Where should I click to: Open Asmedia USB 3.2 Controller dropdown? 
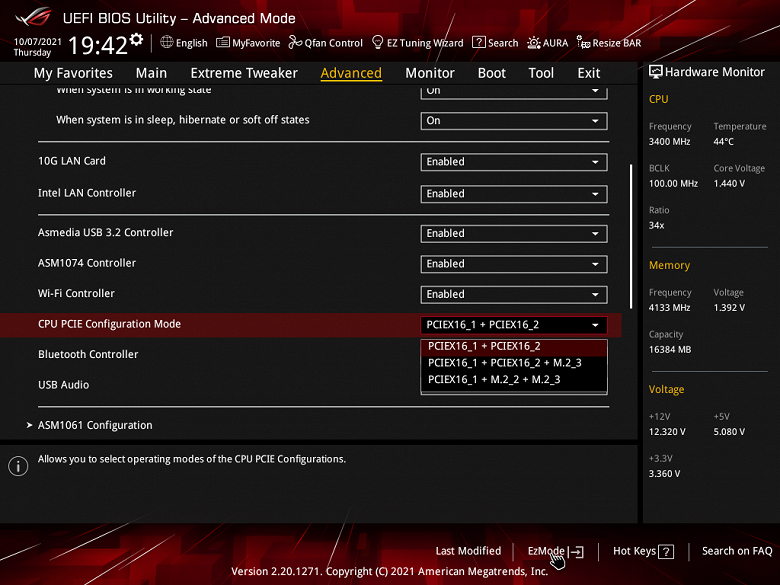pos(514,234)
